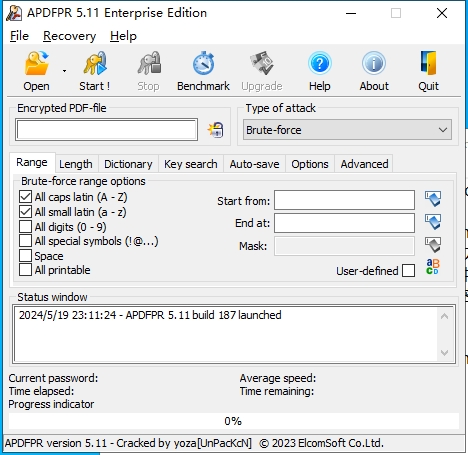Switch to the Key search tab
The width and height of the screenshot is (468, 455).
[x=191, y=164]
